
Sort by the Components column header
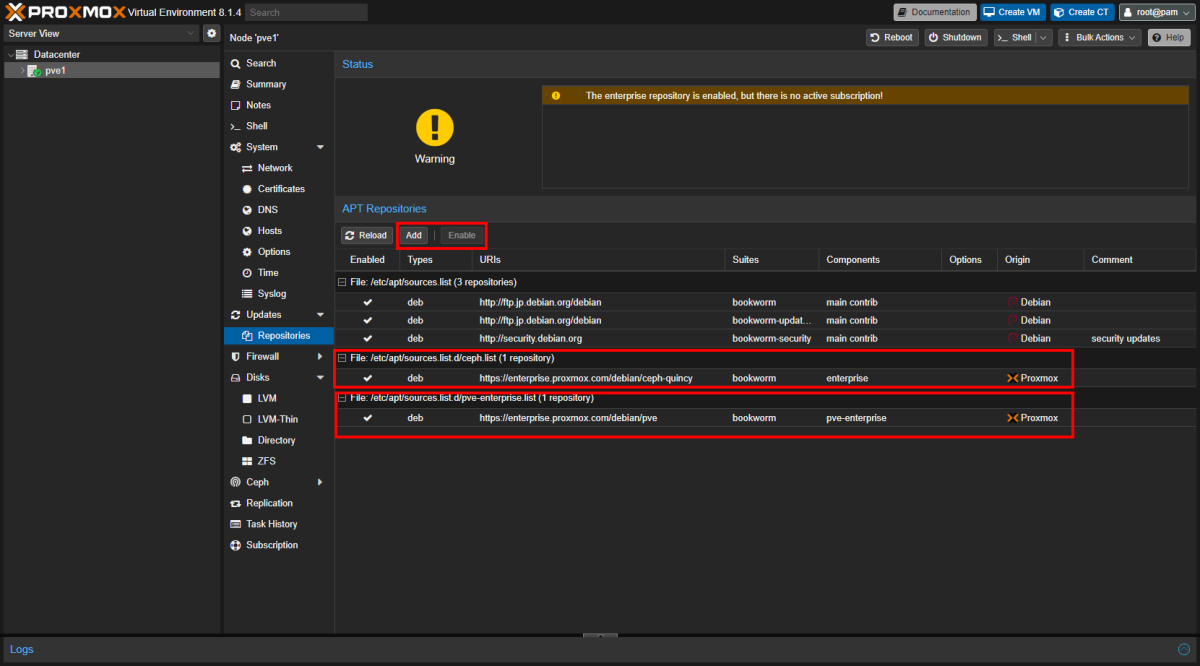click(x=879, y=259)
